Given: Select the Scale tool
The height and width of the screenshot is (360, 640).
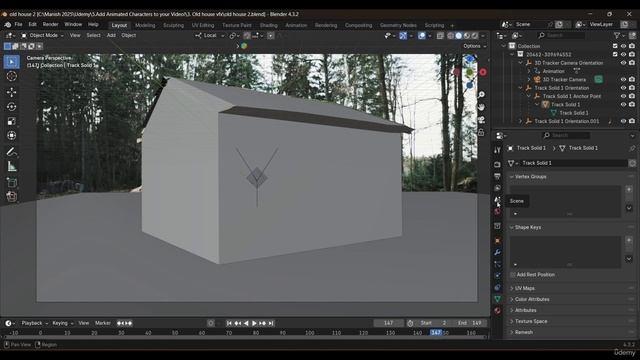Looking at the screenshot, I should coord(11,121).
